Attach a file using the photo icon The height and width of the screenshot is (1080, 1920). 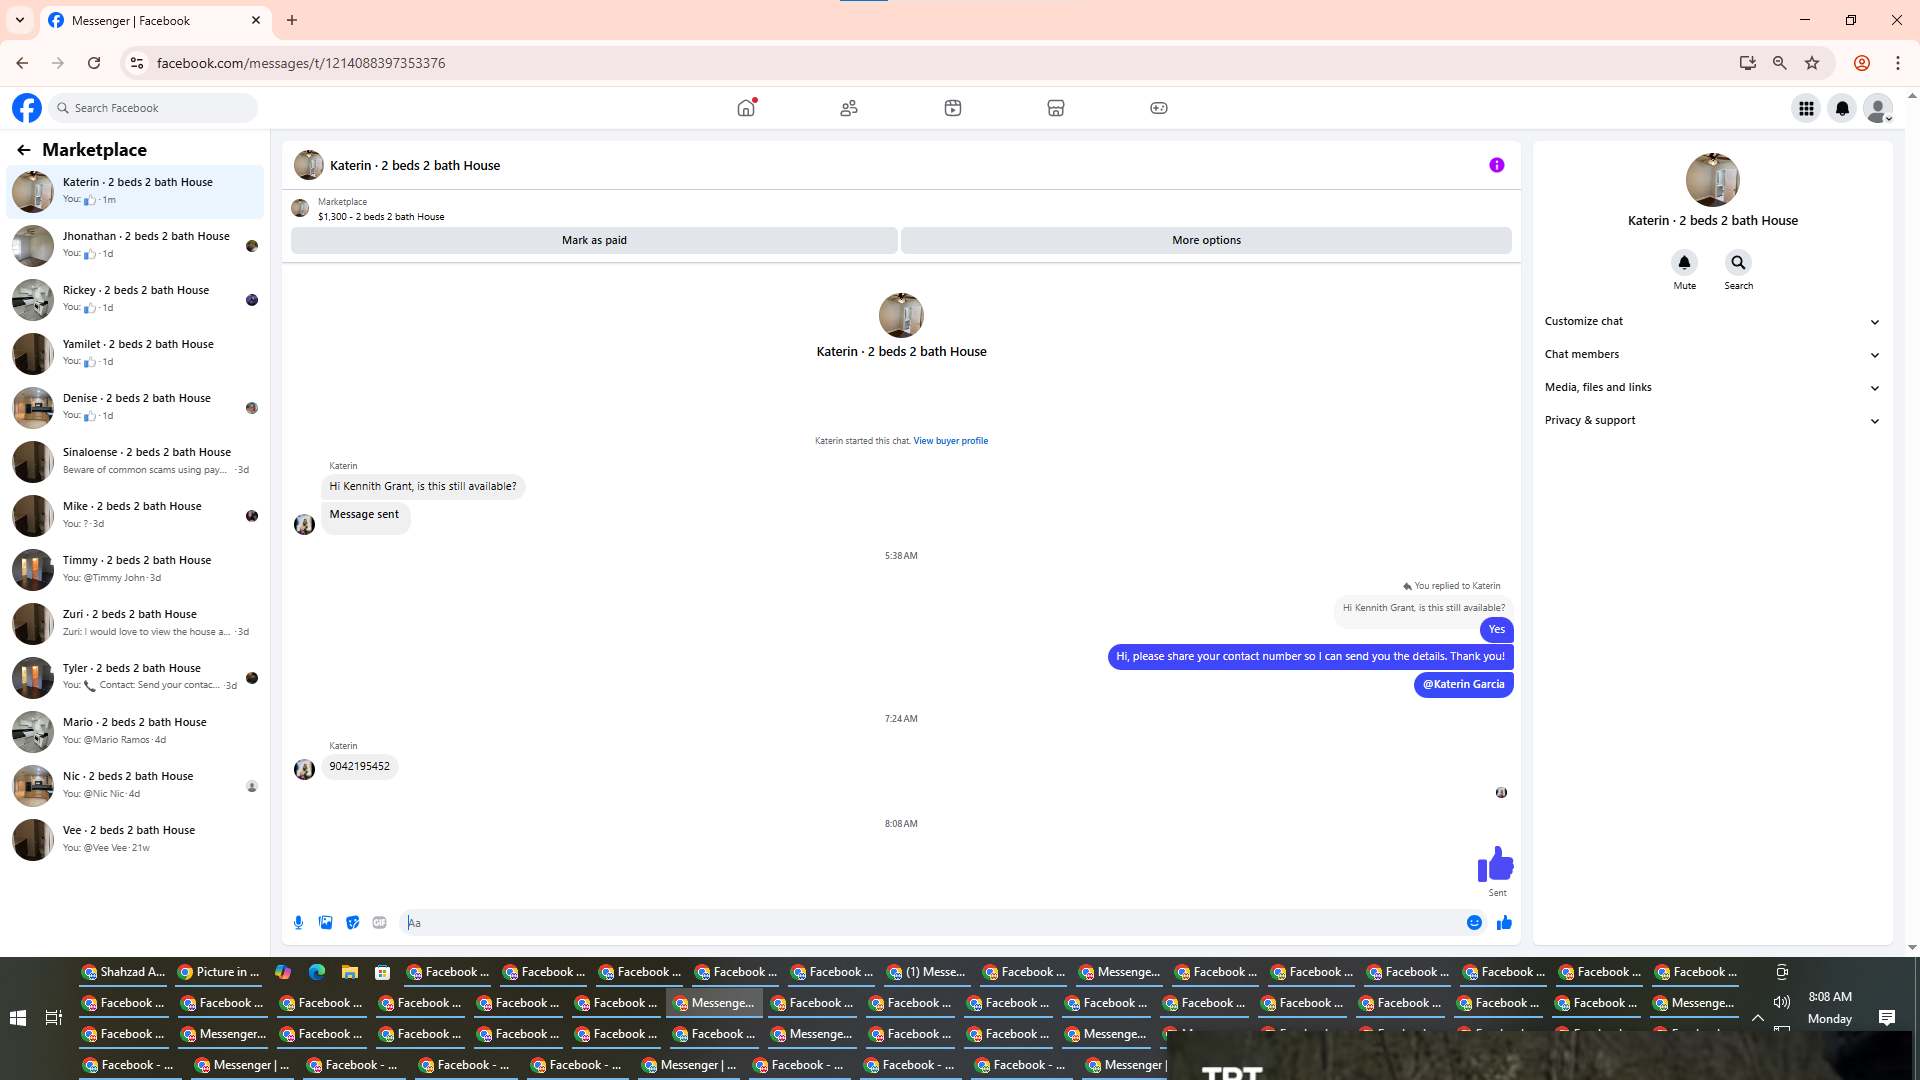point(325,923)
